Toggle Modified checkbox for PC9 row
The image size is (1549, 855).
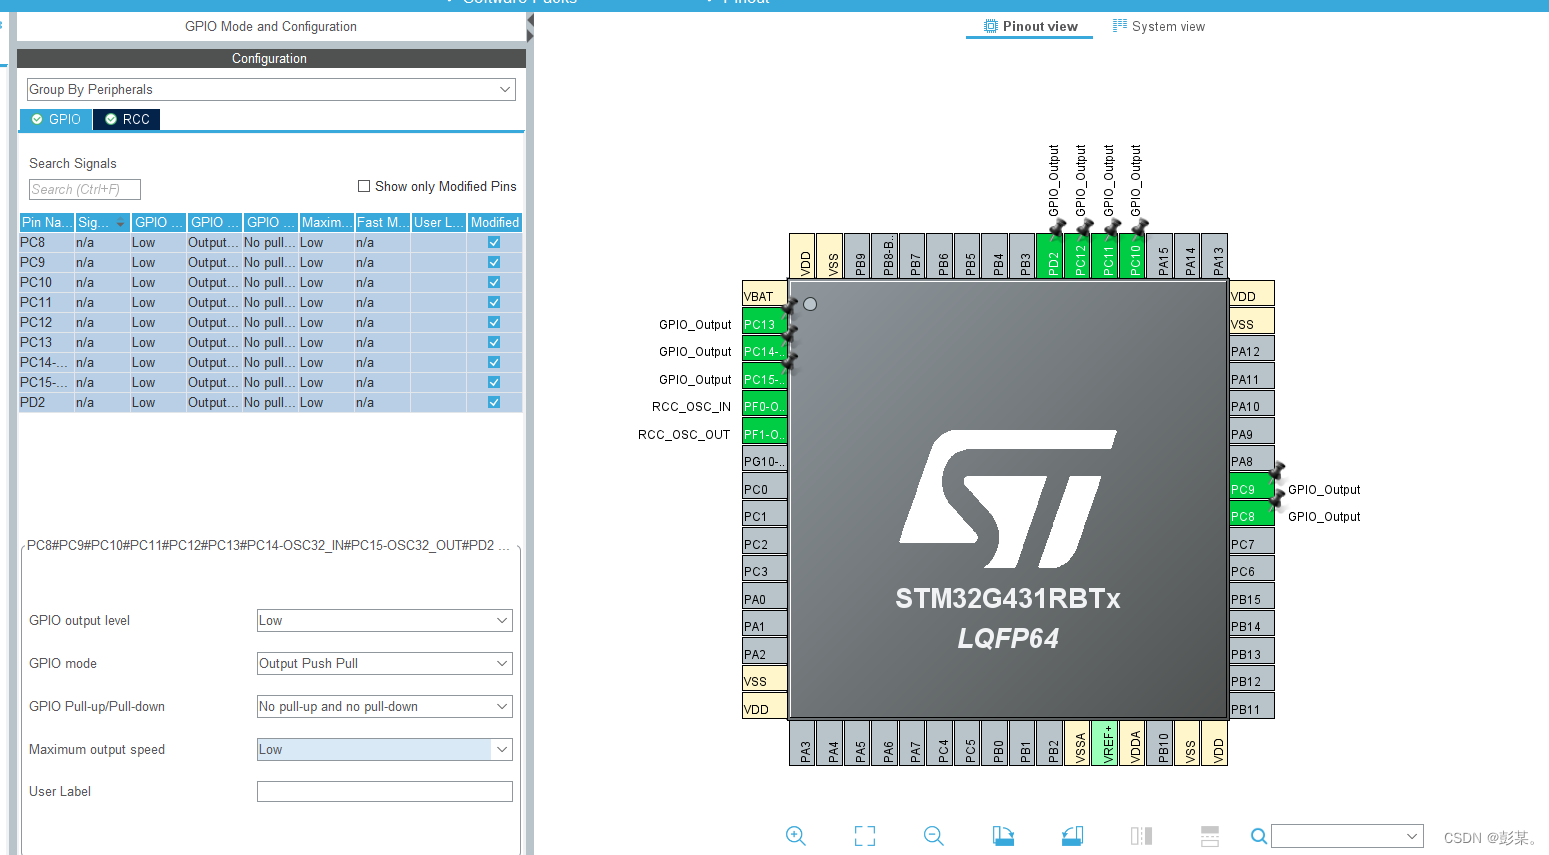(494, 262)
